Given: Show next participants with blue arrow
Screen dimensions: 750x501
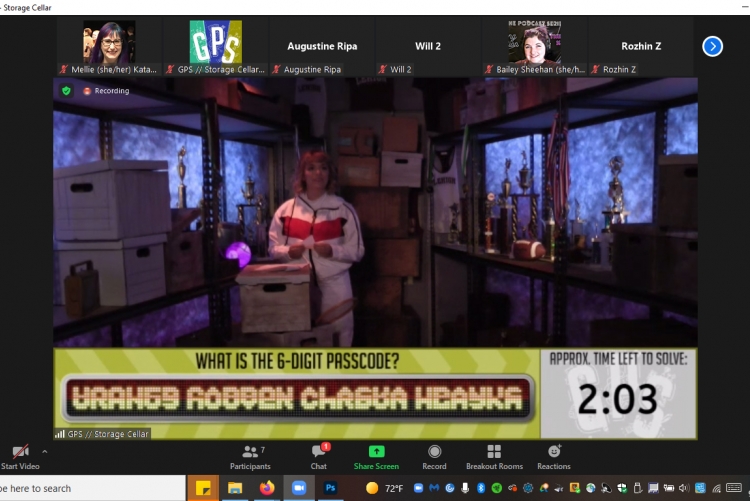Looking at the screenshot, I should click(x=712, y=46).
